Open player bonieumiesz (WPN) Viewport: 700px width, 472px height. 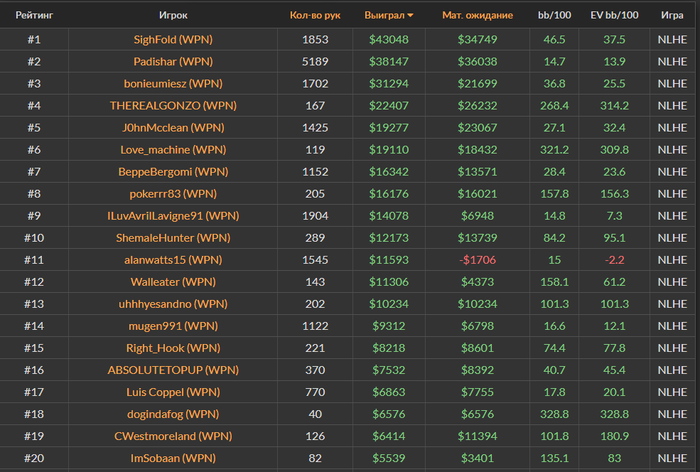coord(173,84)
